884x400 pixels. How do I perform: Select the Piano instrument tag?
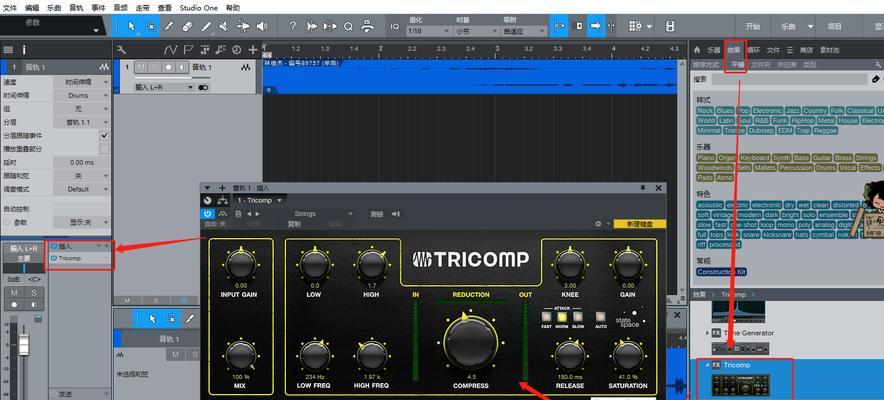[706, 158]
